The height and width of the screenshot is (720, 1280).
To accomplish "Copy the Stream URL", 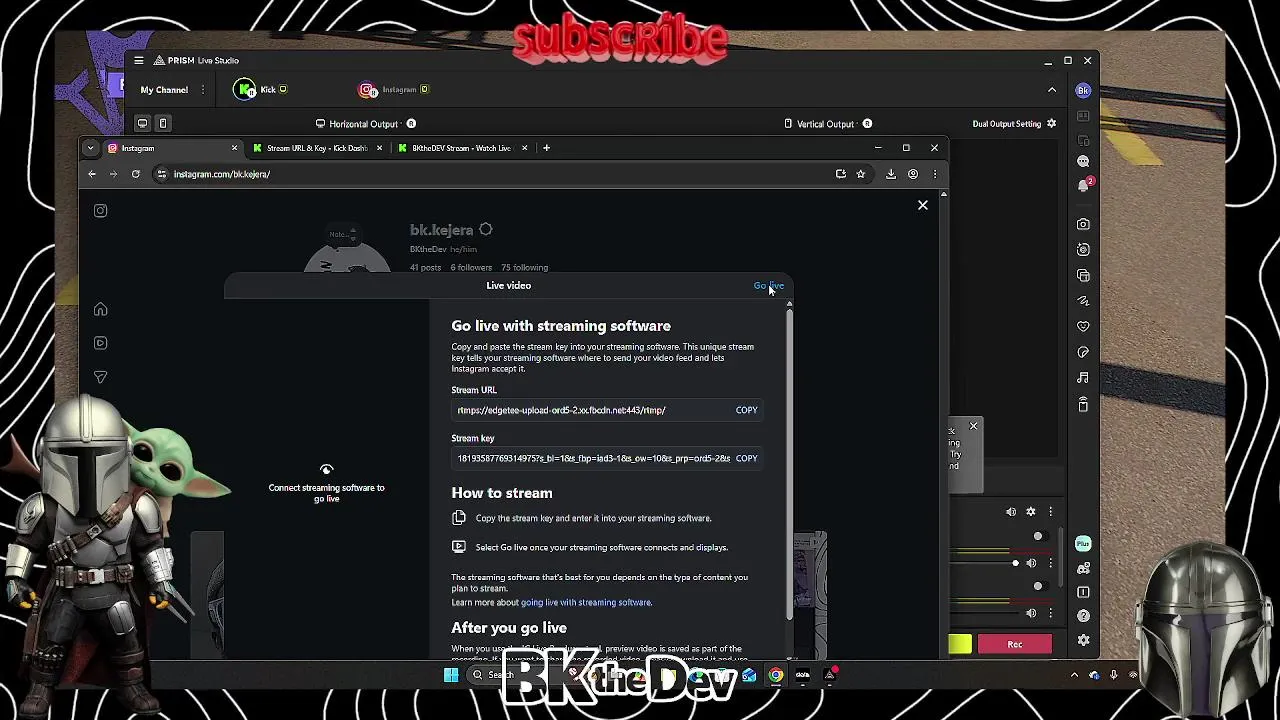I will (746, 410).
